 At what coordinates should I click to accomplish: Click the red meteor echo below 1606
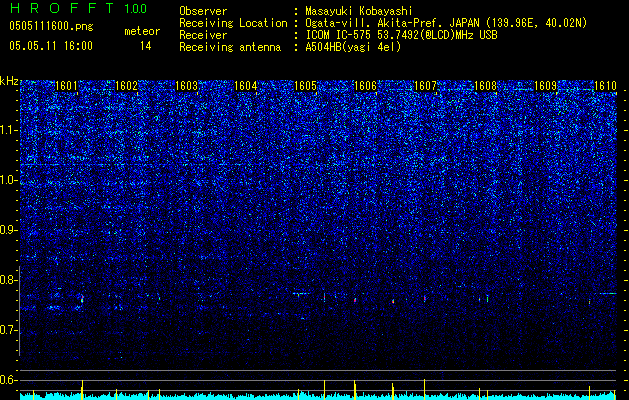point(355,300)
